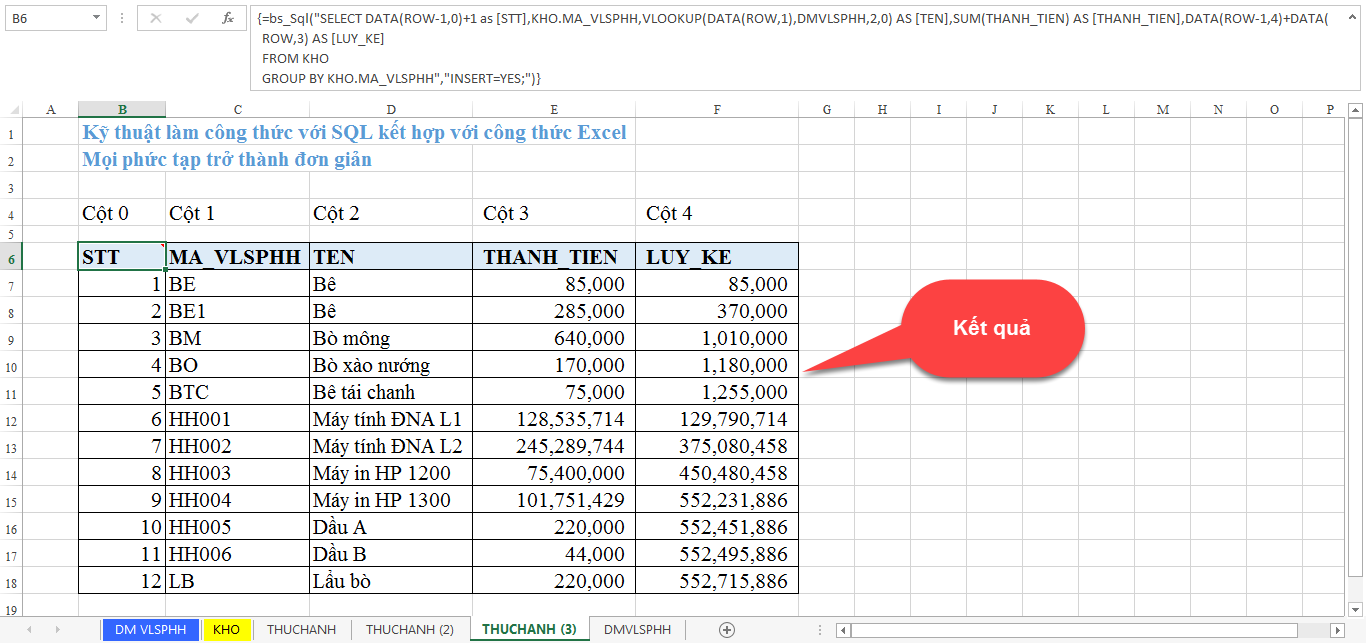Select the row 12 header
The image size is (1366, 643).
pos(11,419)
